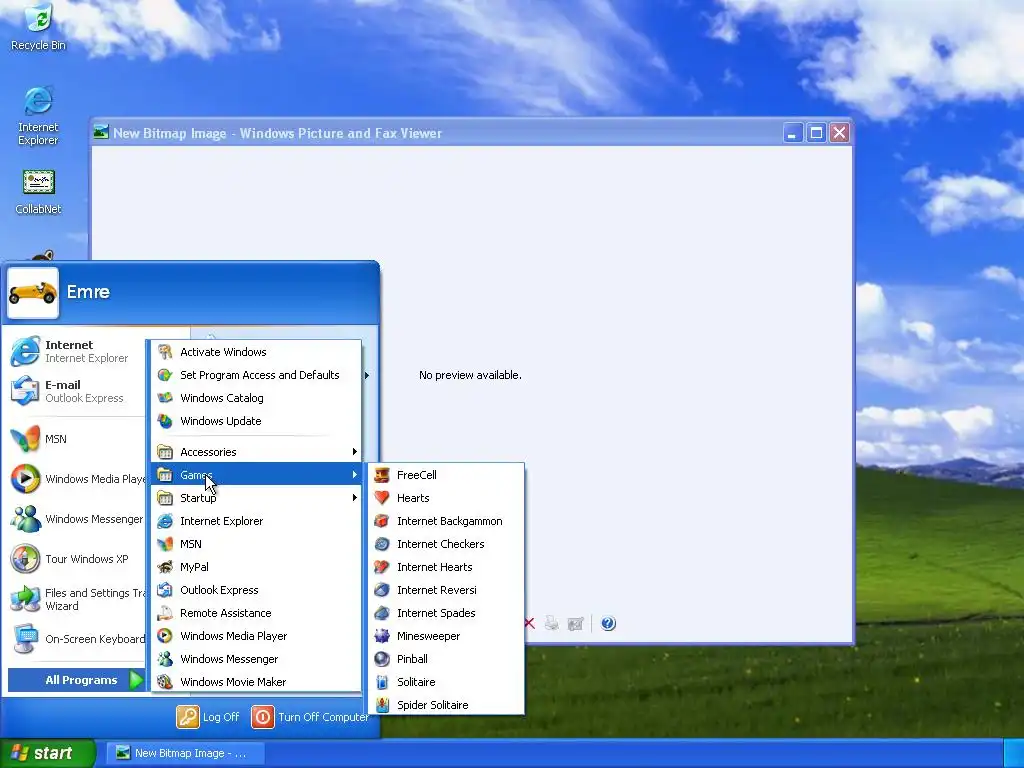Click the Spider Solitaire icon
1024x768 pixels.
point(382,705)
